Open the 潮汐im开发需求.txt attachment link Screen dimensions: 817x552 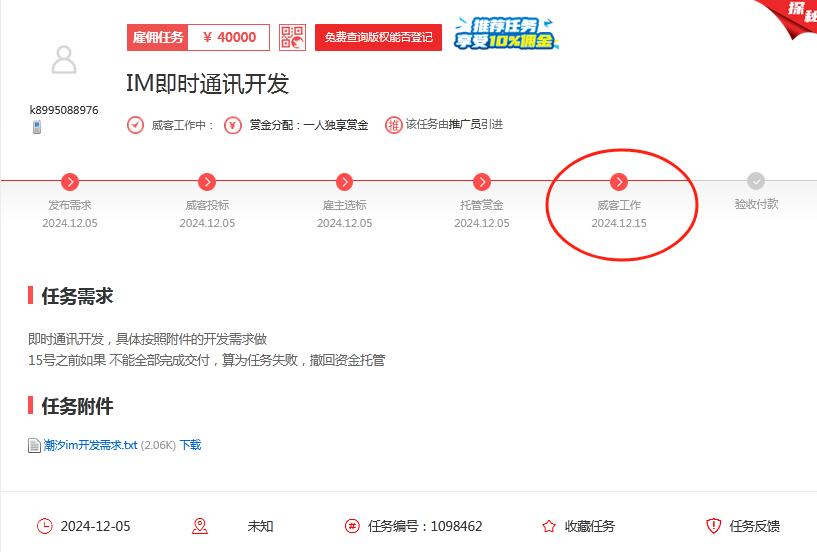click(90, 445)
